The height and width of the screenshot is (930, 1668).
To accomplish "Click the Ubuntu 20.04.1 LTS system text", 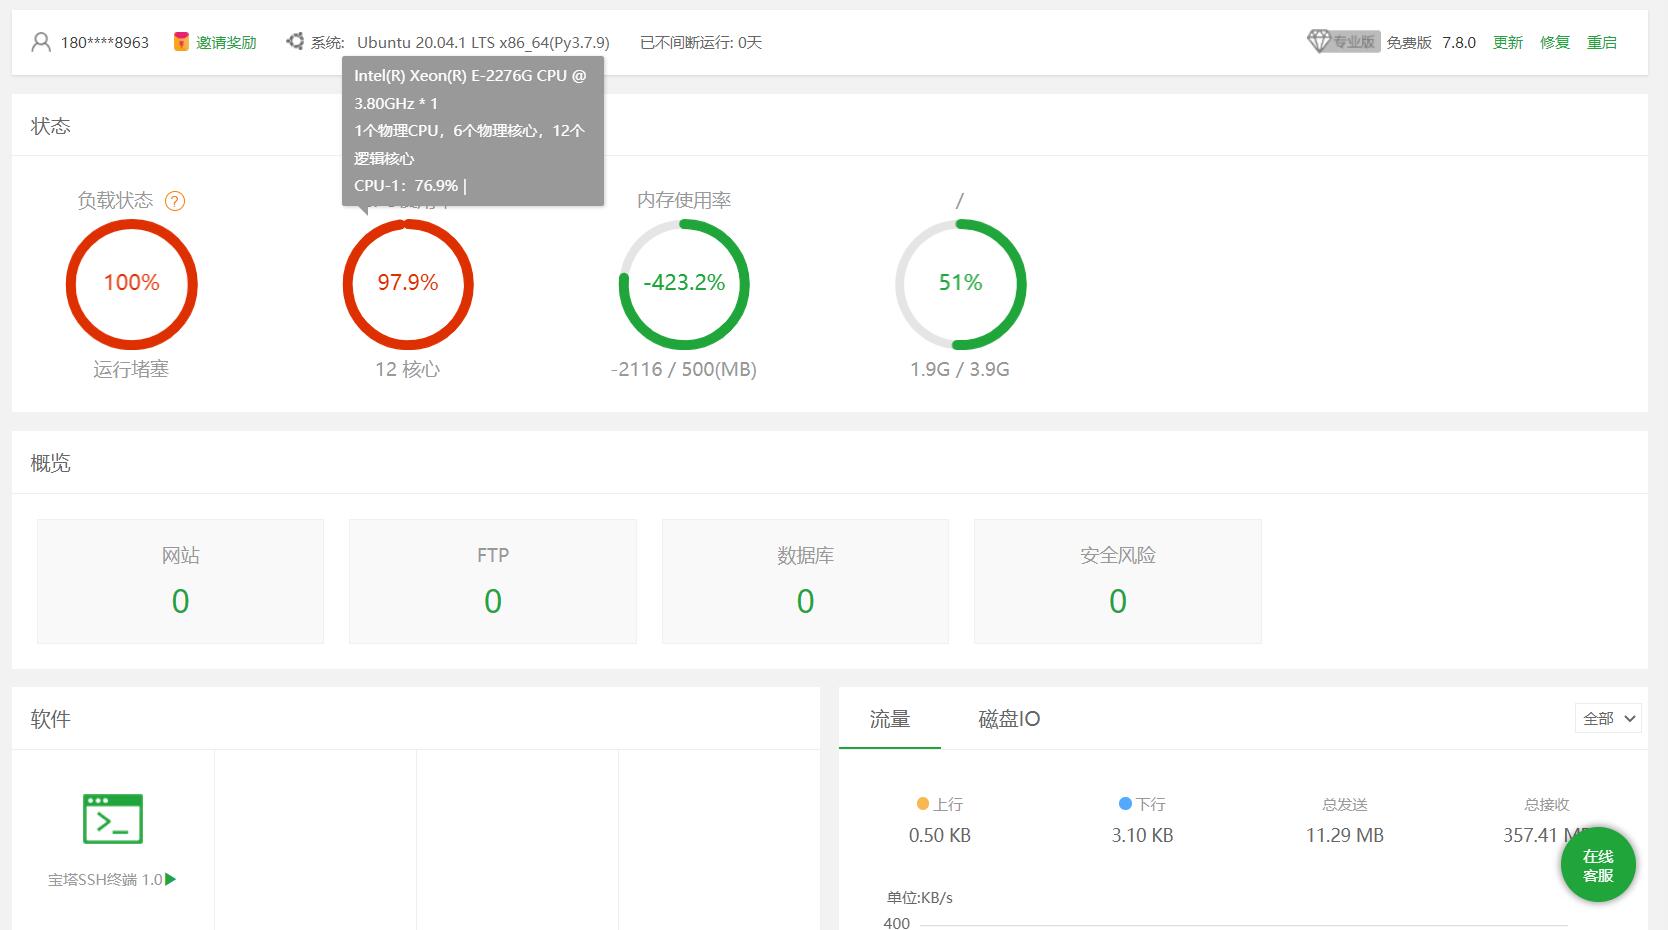I will (483, 42).
